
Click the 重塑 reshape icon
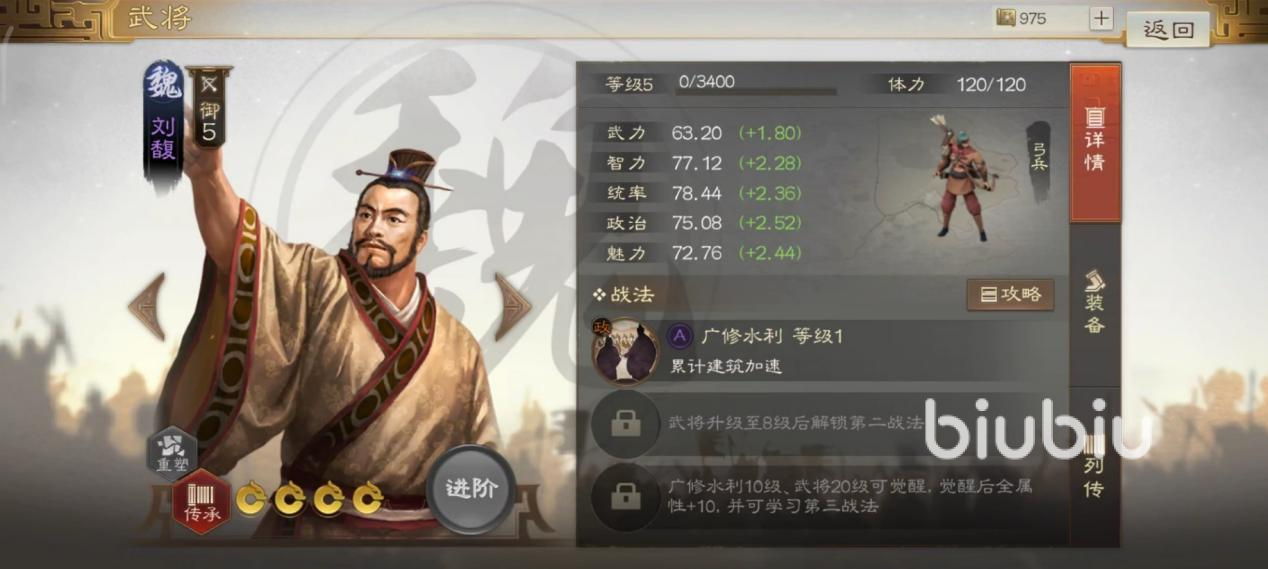[x=172, y=450]
